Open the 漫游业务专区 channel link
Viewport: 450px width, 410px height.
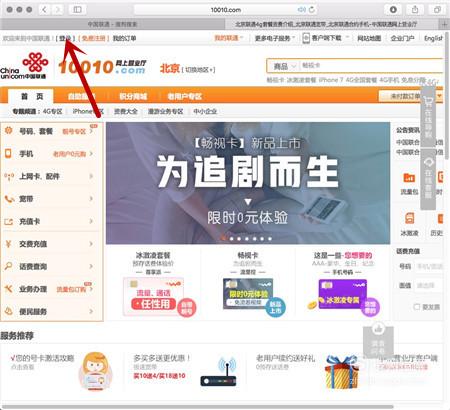pyautogui.click(x=165, y=111)
